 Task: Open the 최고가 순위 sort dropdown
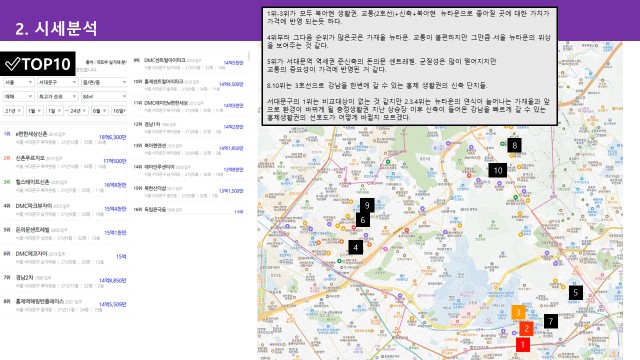tap(57, 97)
